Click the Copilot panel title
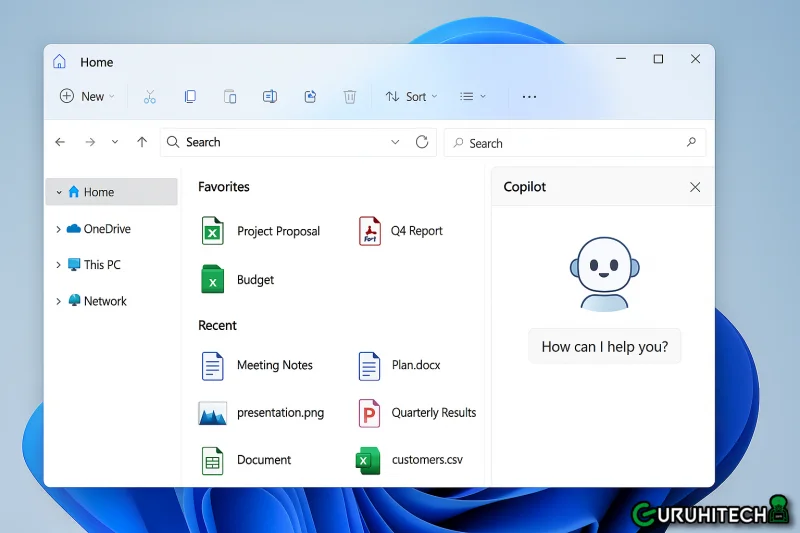 [524, 187]
